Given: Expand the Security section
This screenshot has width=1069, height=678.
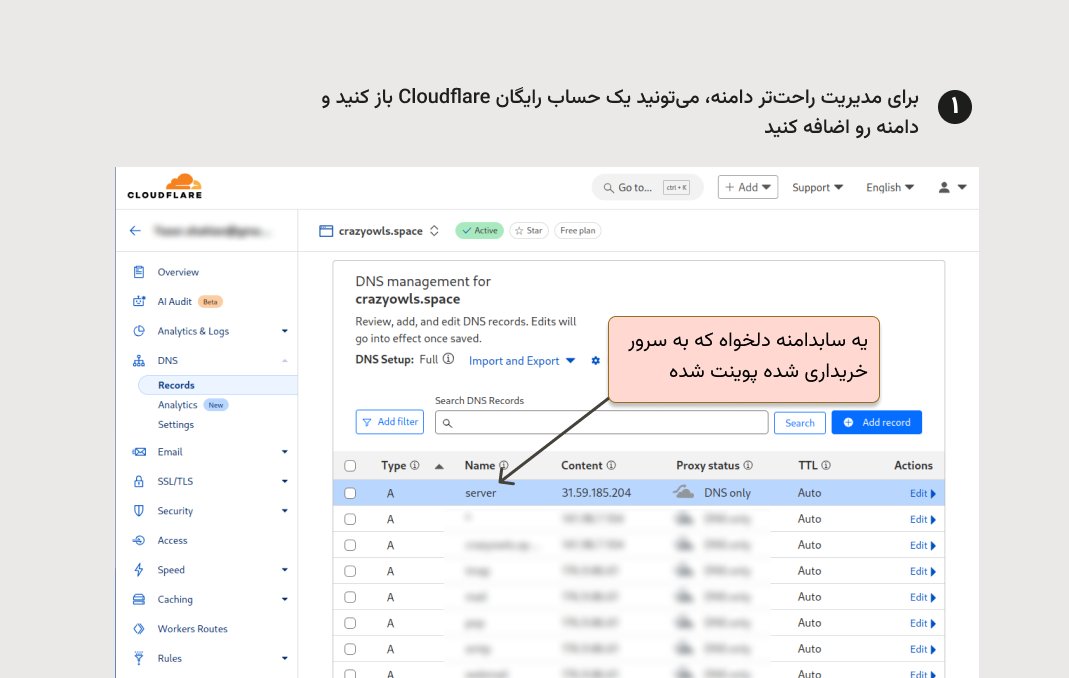Looking at the screenshot, I should (x=284, y=510).
